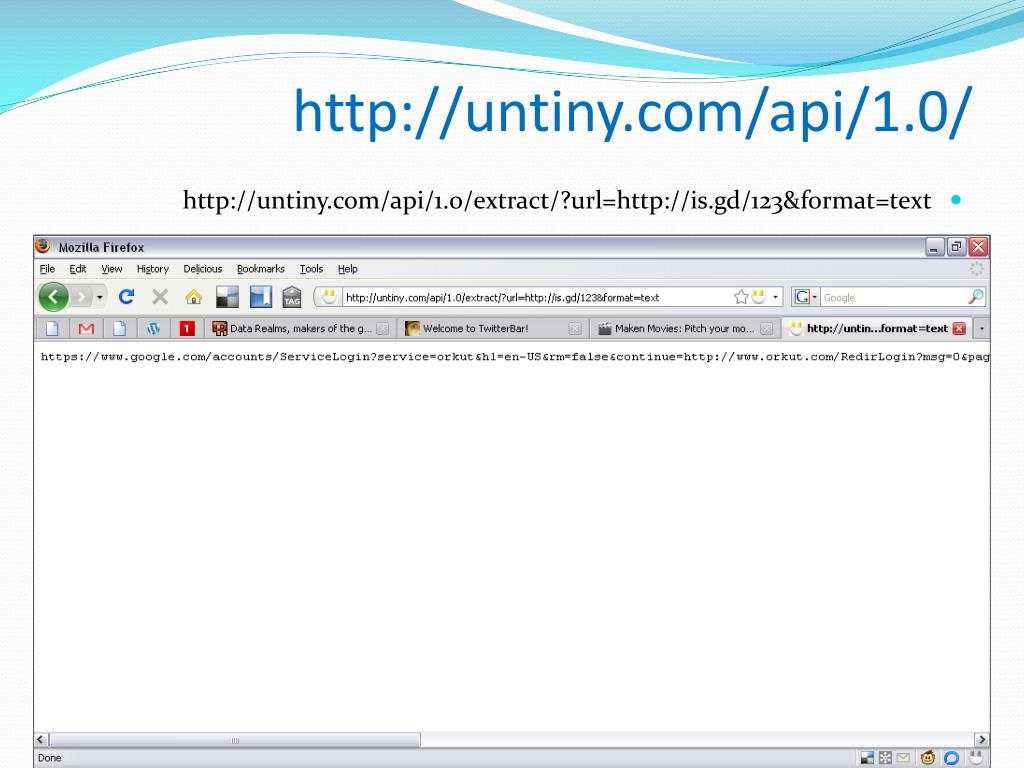Screen dimensions: 1024x768
Task: Restore down the Mozilla Firefox window
Action: pos(956,247)
